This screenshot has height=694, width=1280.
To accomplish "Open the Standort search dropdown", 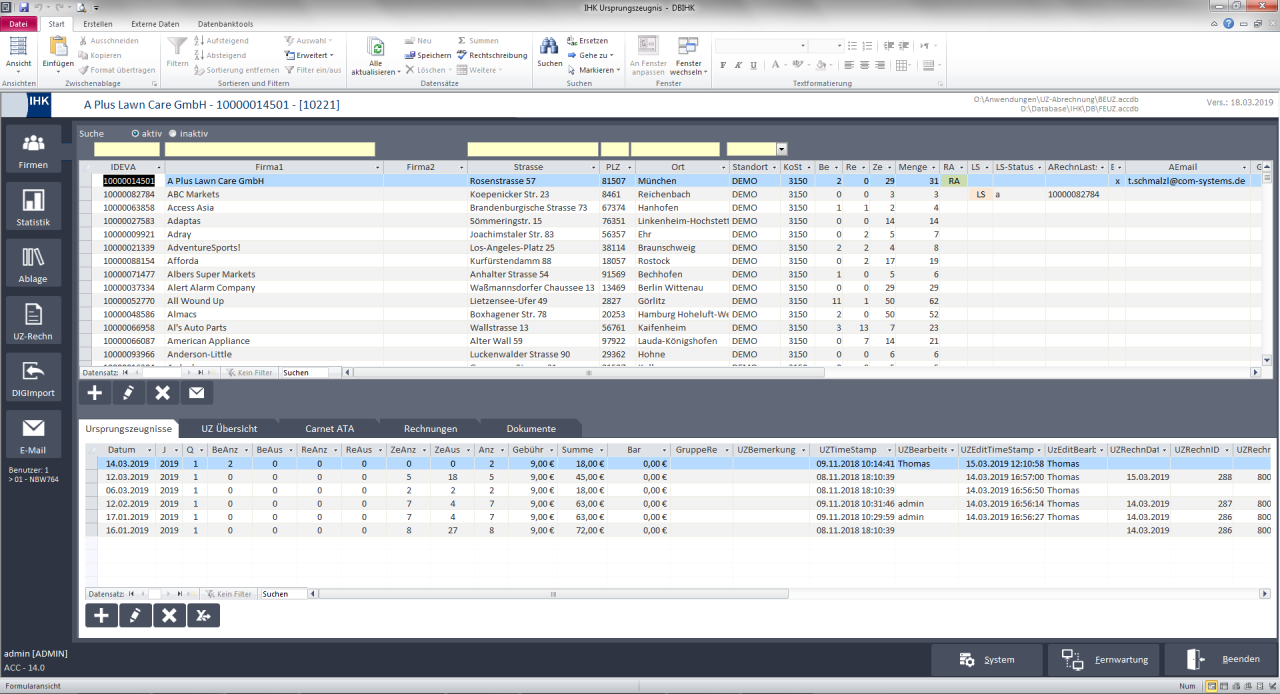I will (781, 149).
